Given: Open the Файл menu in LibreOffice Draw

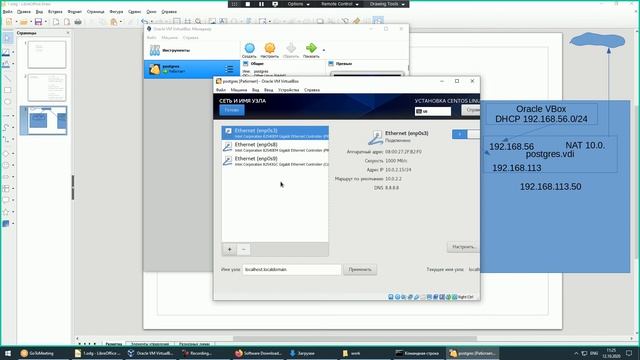Looking at the screenshot, I should (x=7, y=12).
